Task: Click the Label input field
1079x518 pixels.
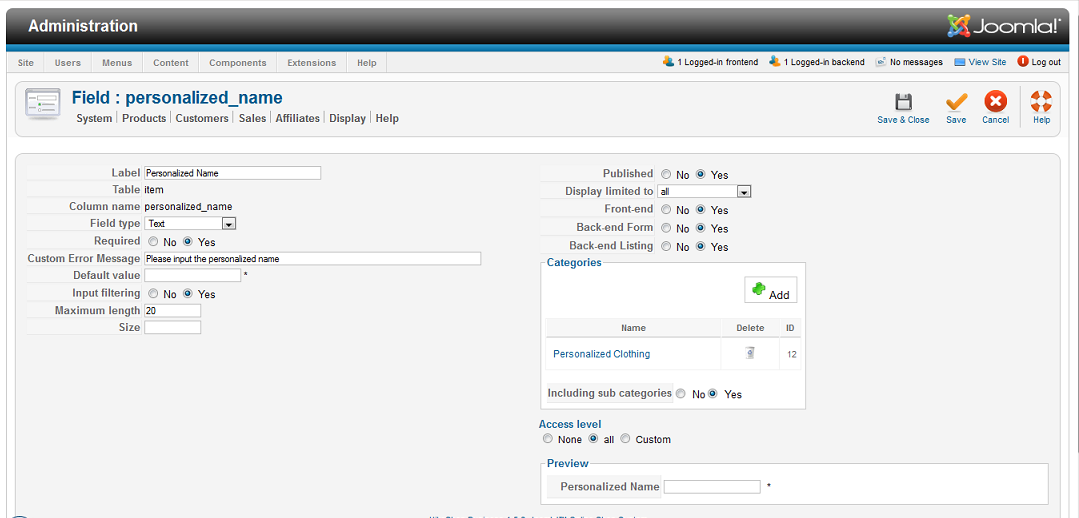Action: 233,173
